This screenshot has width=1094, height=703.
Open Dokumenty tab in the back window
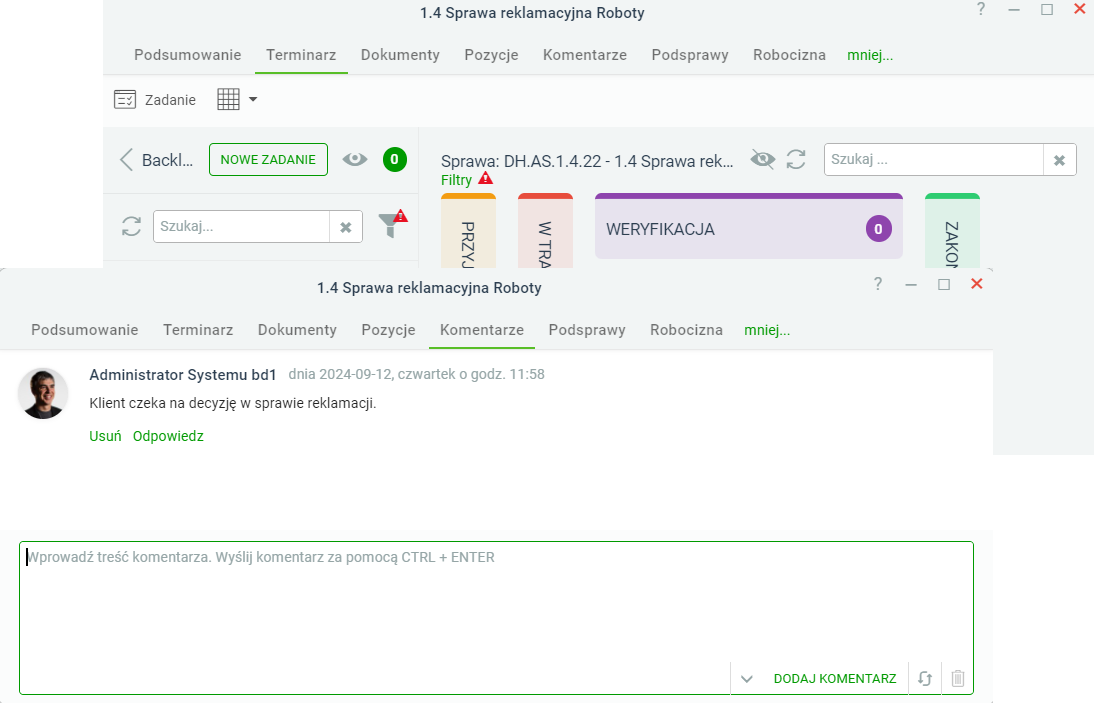click(400, 55)
